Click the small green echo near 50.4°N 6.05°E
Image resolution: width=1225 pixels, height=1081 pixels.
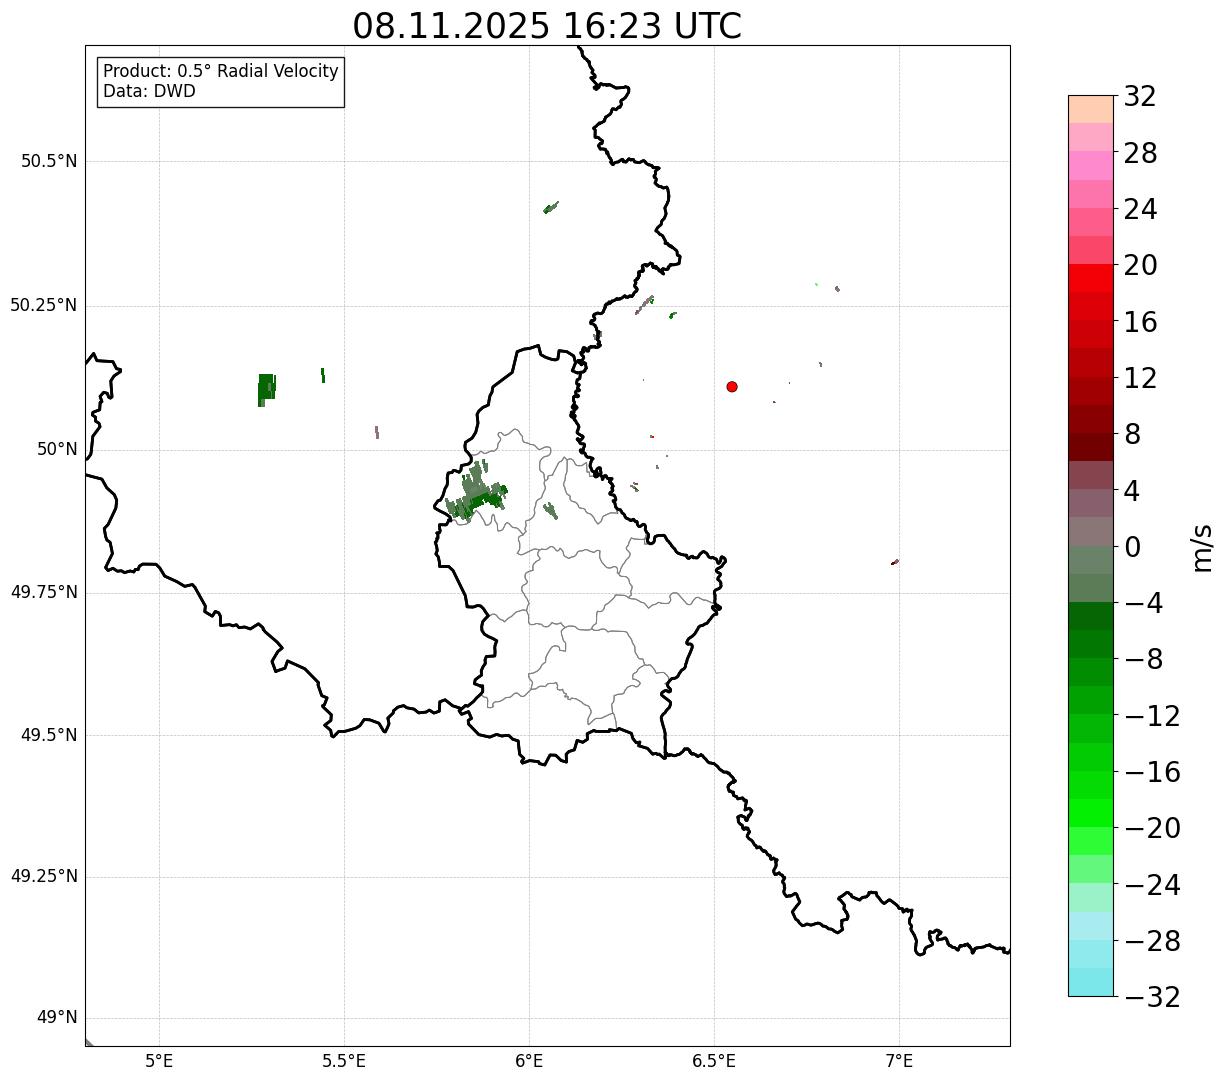click(551, 207)
